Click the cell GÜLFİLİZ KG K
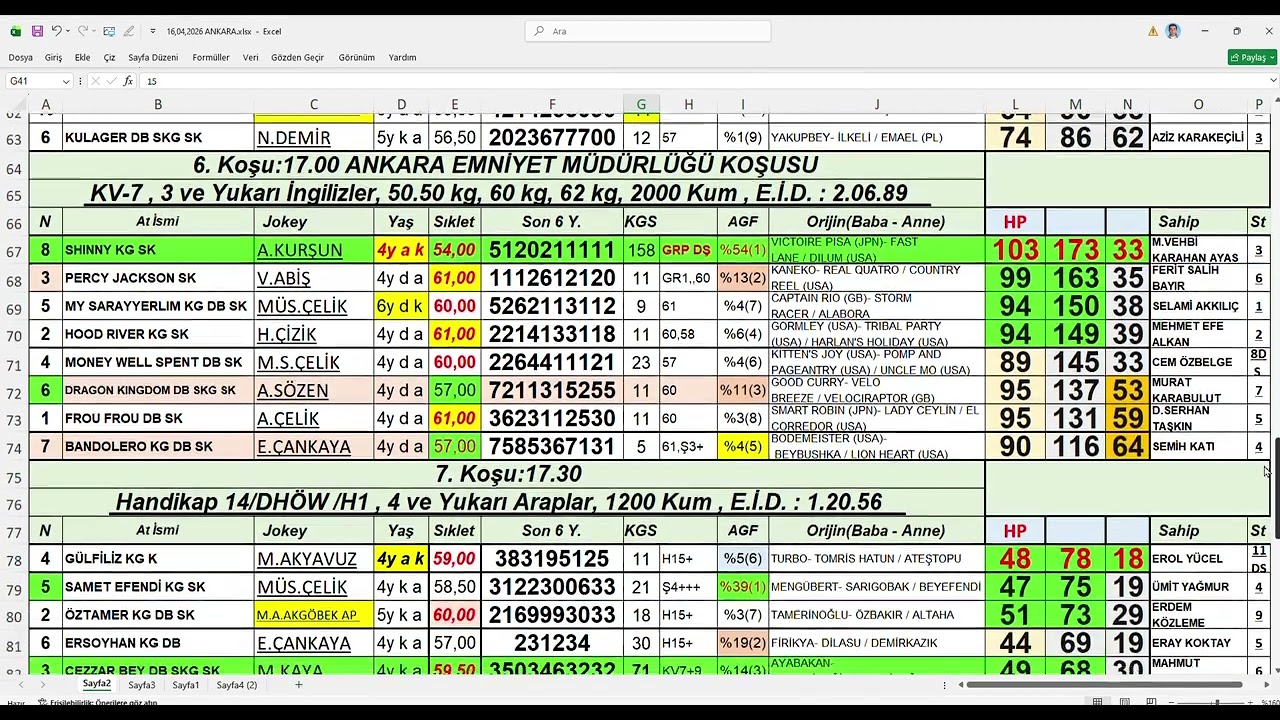This screenshot has width=1280, height=720. click(157, 559)
